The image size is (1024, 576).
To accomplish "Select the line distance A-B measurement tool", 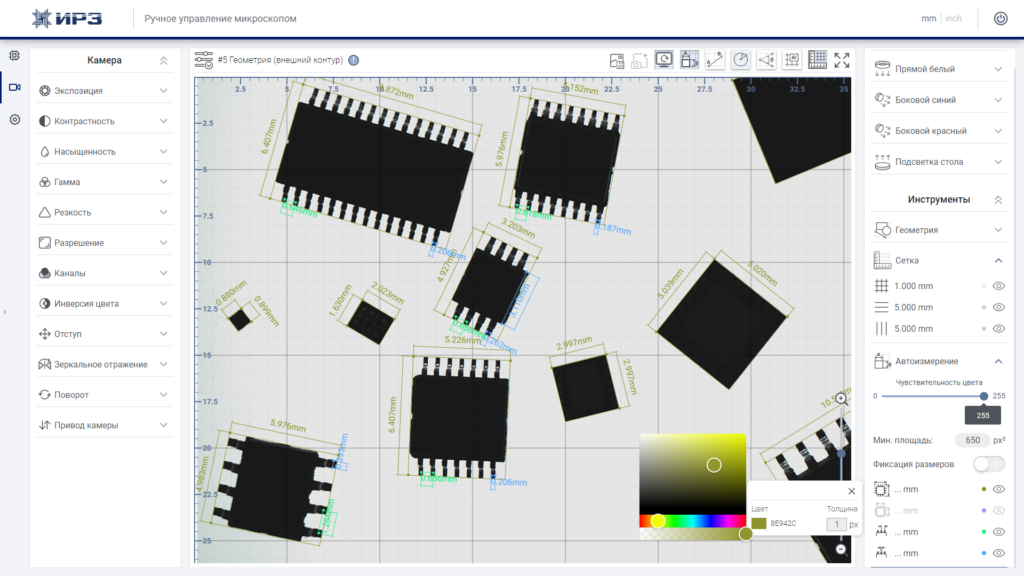I will [x=714, y=60].
